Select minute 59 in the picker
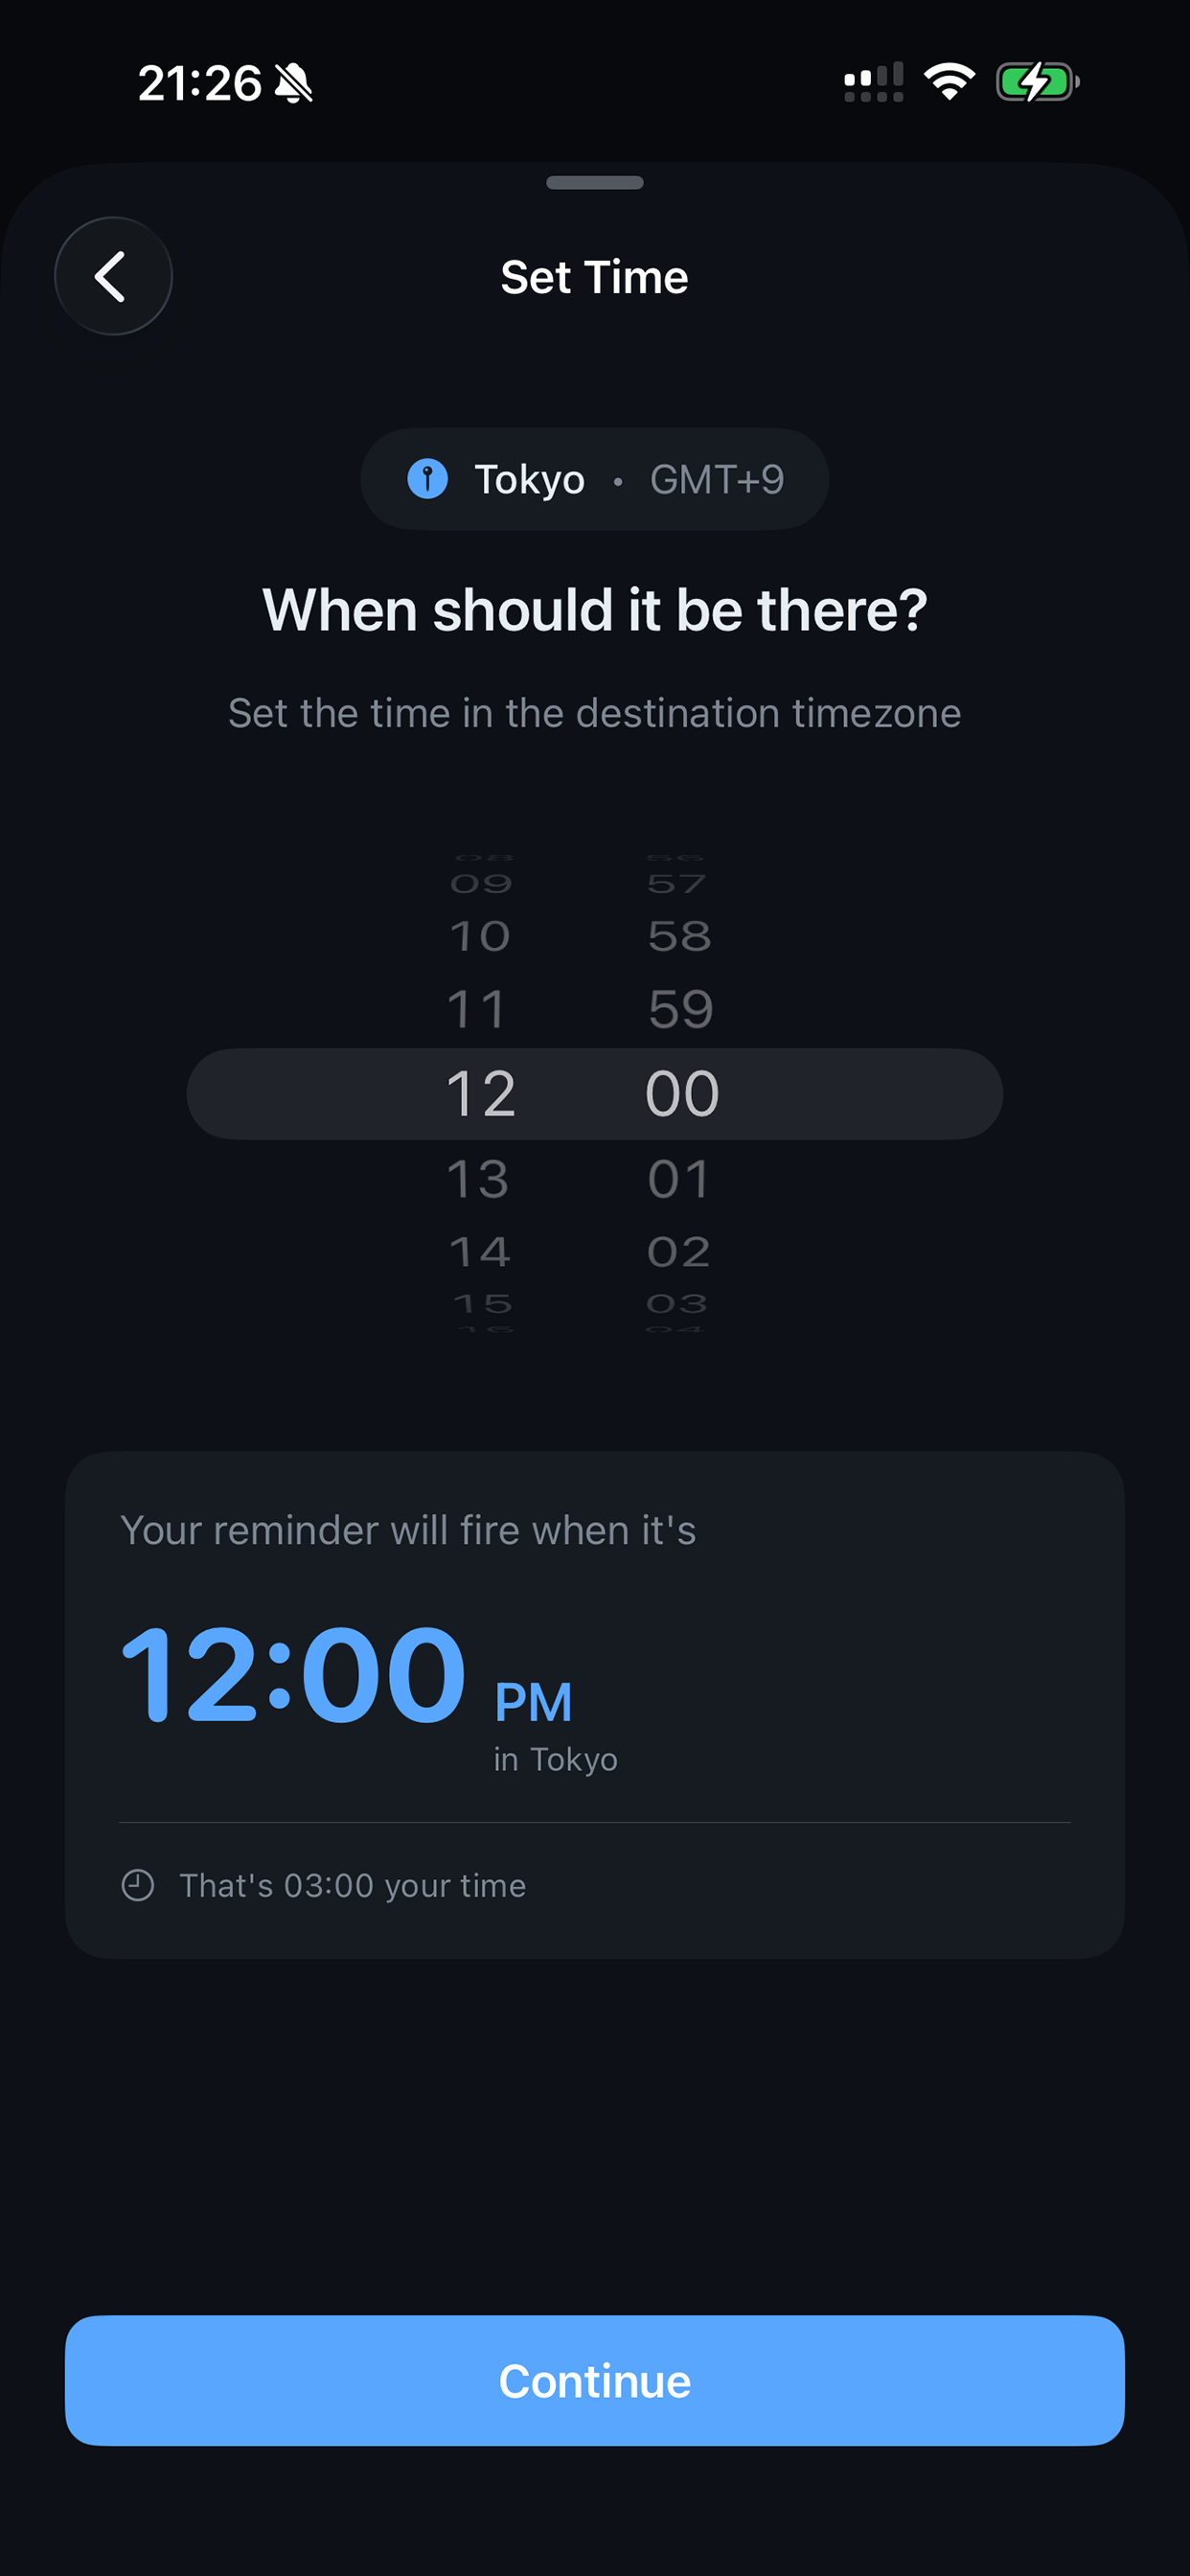 (x=680, y=1009)
